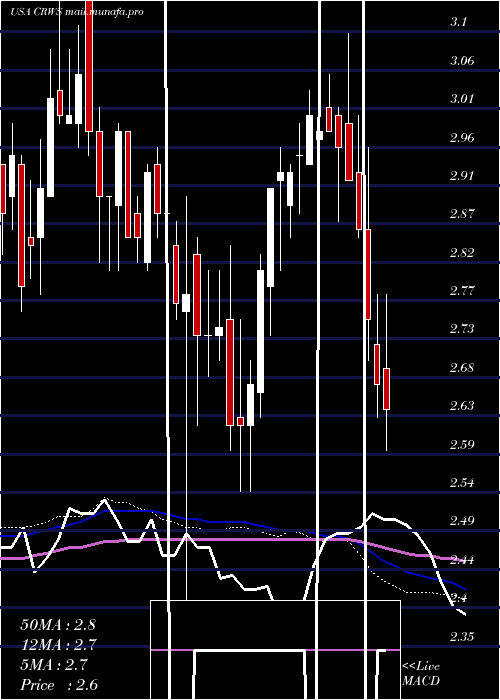Click the 3.1 price axis label
Screen dimensions: 500x700
(x=460, y=22)
